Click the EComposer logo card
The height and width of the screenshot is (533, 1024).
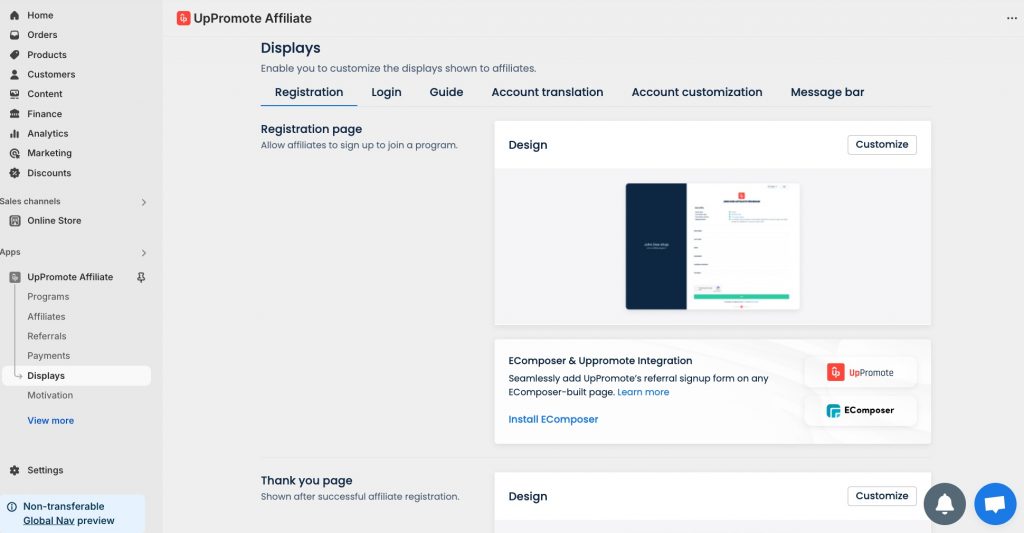pyautogui.click(x=860, y=410)
